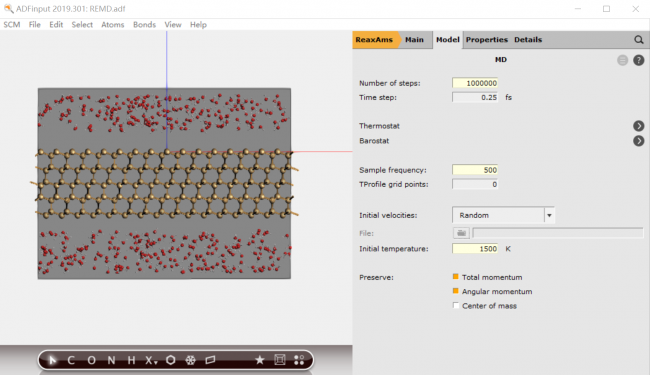The height and width of the screenshot is (375, 650).
Task: Open the Bonds menu
Action: tap(144, 25)
